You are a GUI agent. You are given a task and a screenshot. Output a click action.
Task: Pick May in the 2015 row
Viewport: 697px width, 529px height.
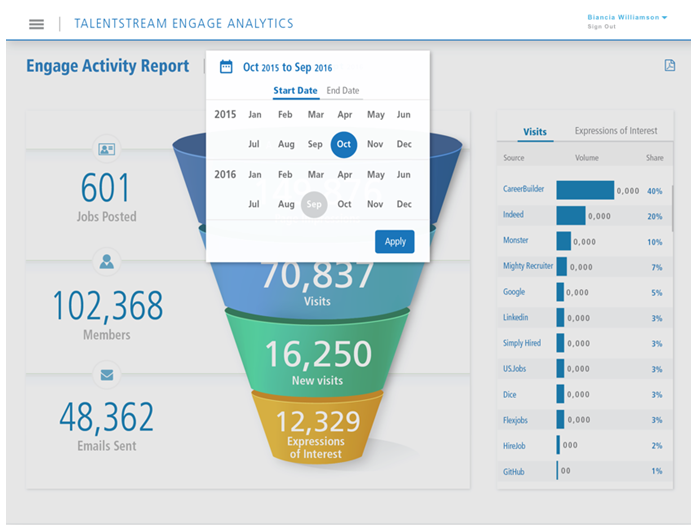[376, 115]
